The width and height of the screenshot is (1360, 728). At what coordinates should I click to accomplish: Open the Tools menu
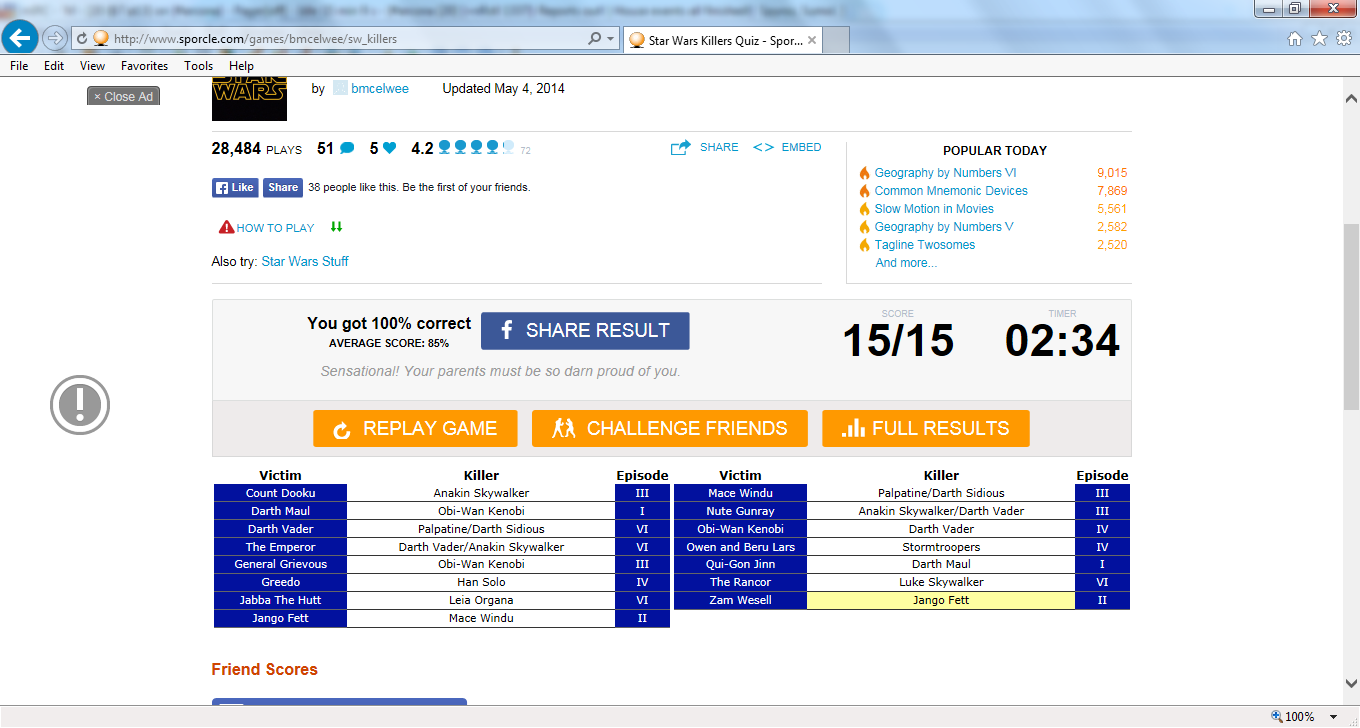click(x=198, y=66)
